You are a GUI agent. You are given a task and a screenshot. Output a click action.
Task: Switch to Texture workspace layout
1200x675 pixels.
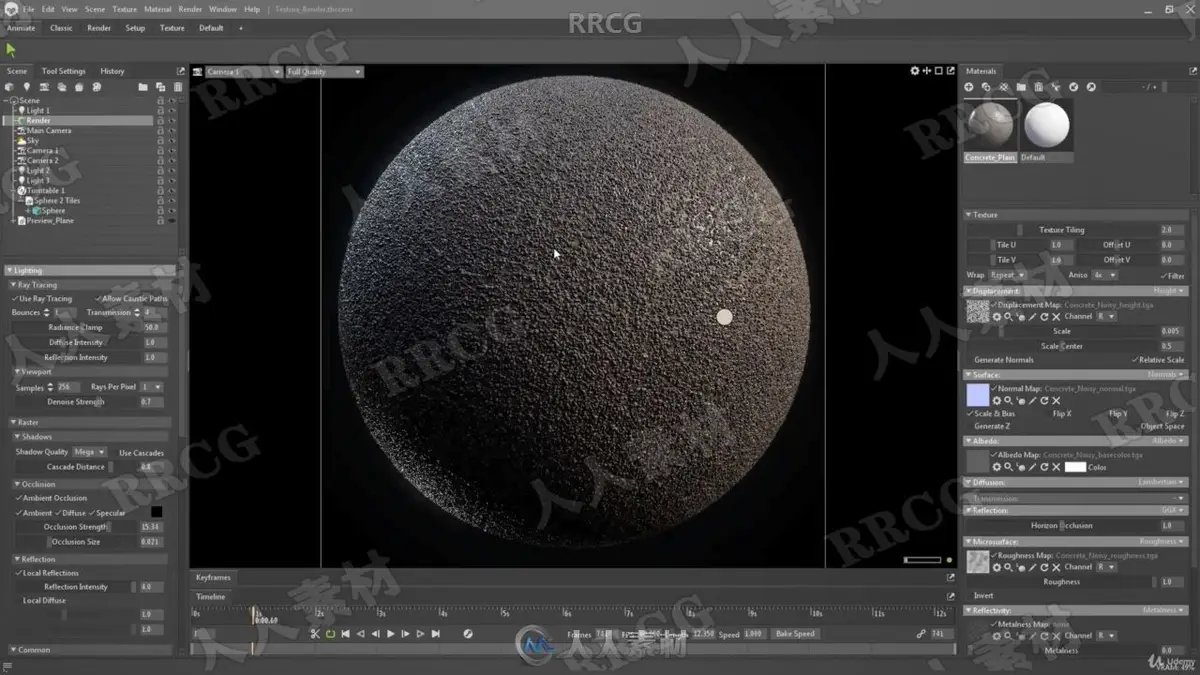172,28
